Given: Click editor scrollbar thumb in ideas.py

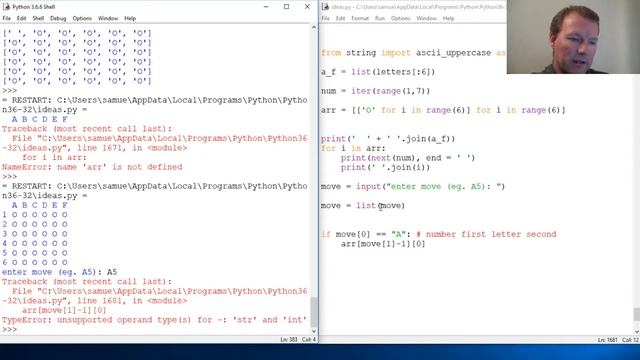Looking at the screenshot, I should tap(637, 314).
